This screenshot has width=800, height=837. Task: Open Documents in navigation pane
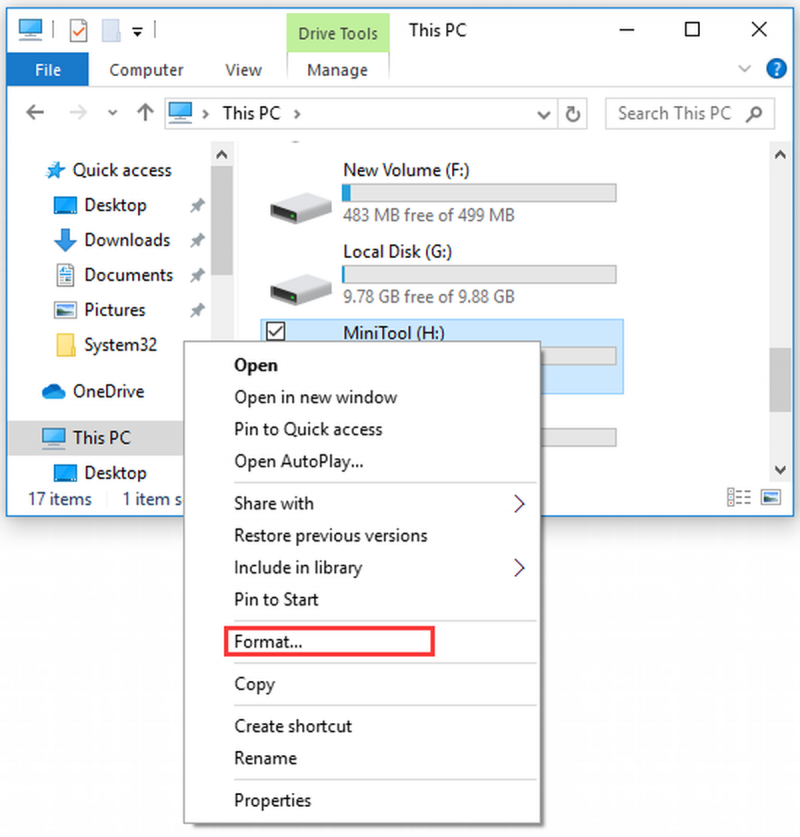128,275
